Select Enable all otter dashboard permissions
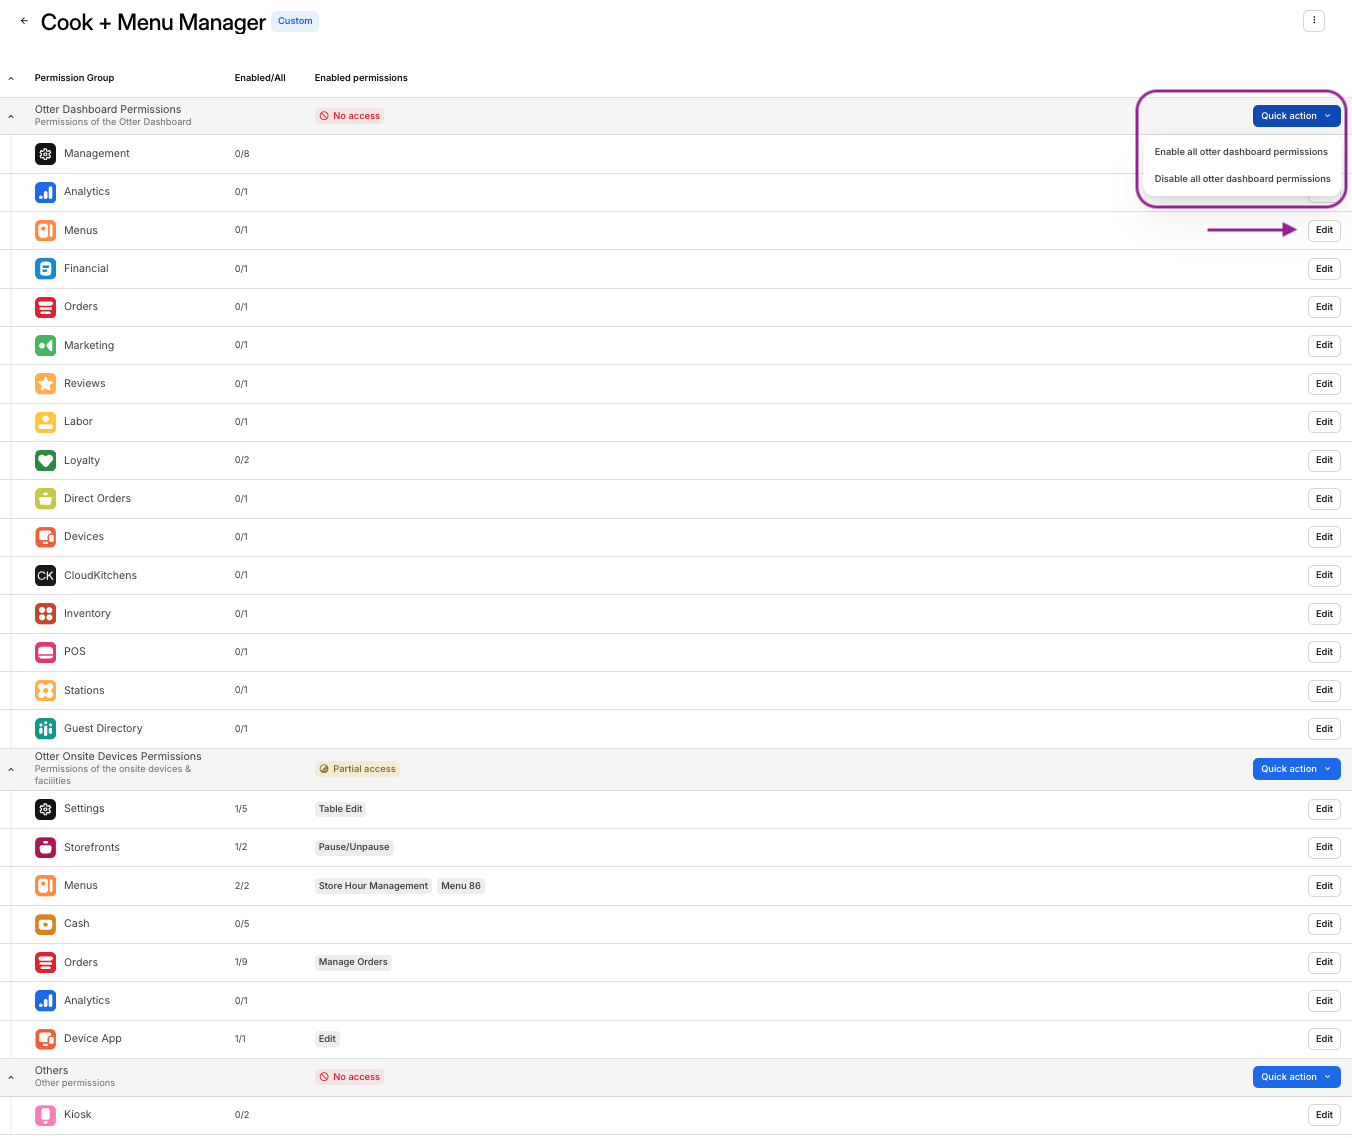 click(x=1240, y=152)
